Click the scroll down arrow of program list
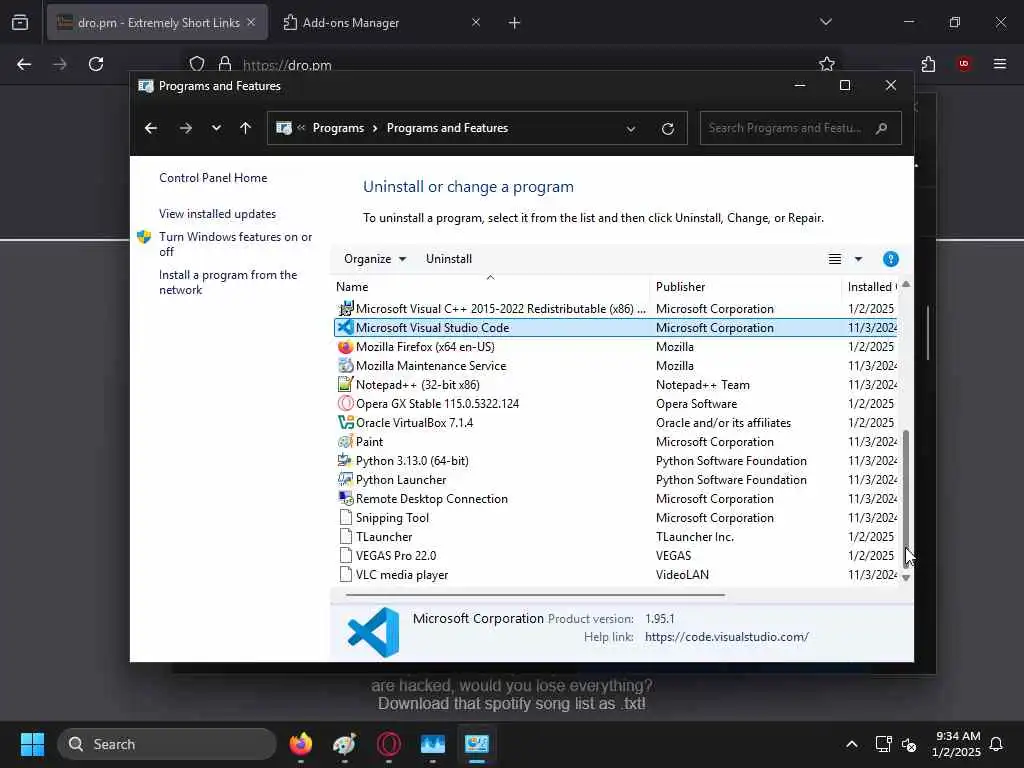1024x768 pixels. coord(906,577)
